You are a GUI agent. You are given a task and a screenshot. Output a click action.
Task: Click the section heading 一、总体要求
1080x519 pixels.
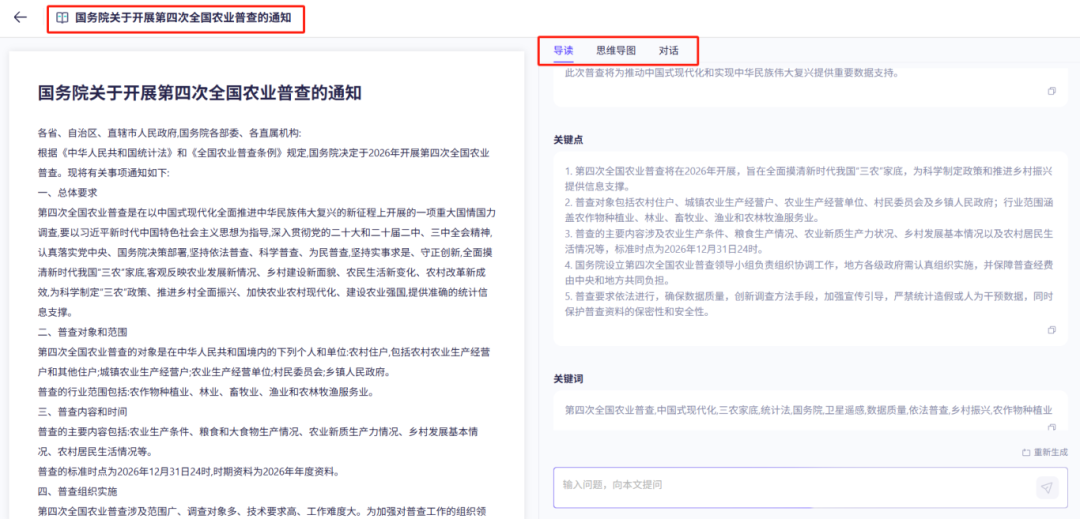(68, 193)
